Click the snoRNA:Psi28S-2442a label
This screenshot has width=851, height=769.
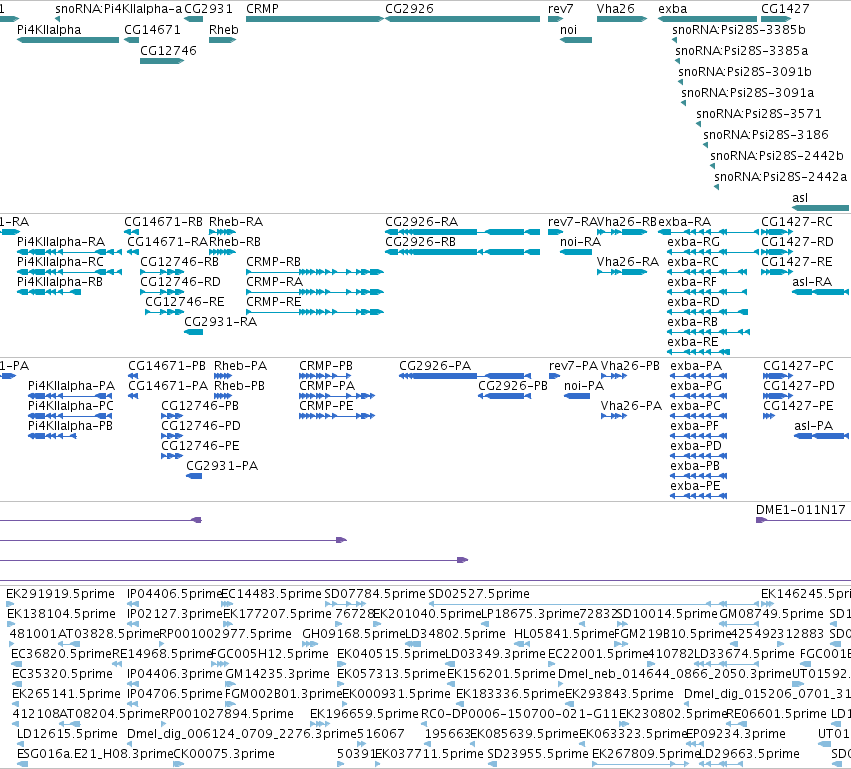click(x=780, y=177)
